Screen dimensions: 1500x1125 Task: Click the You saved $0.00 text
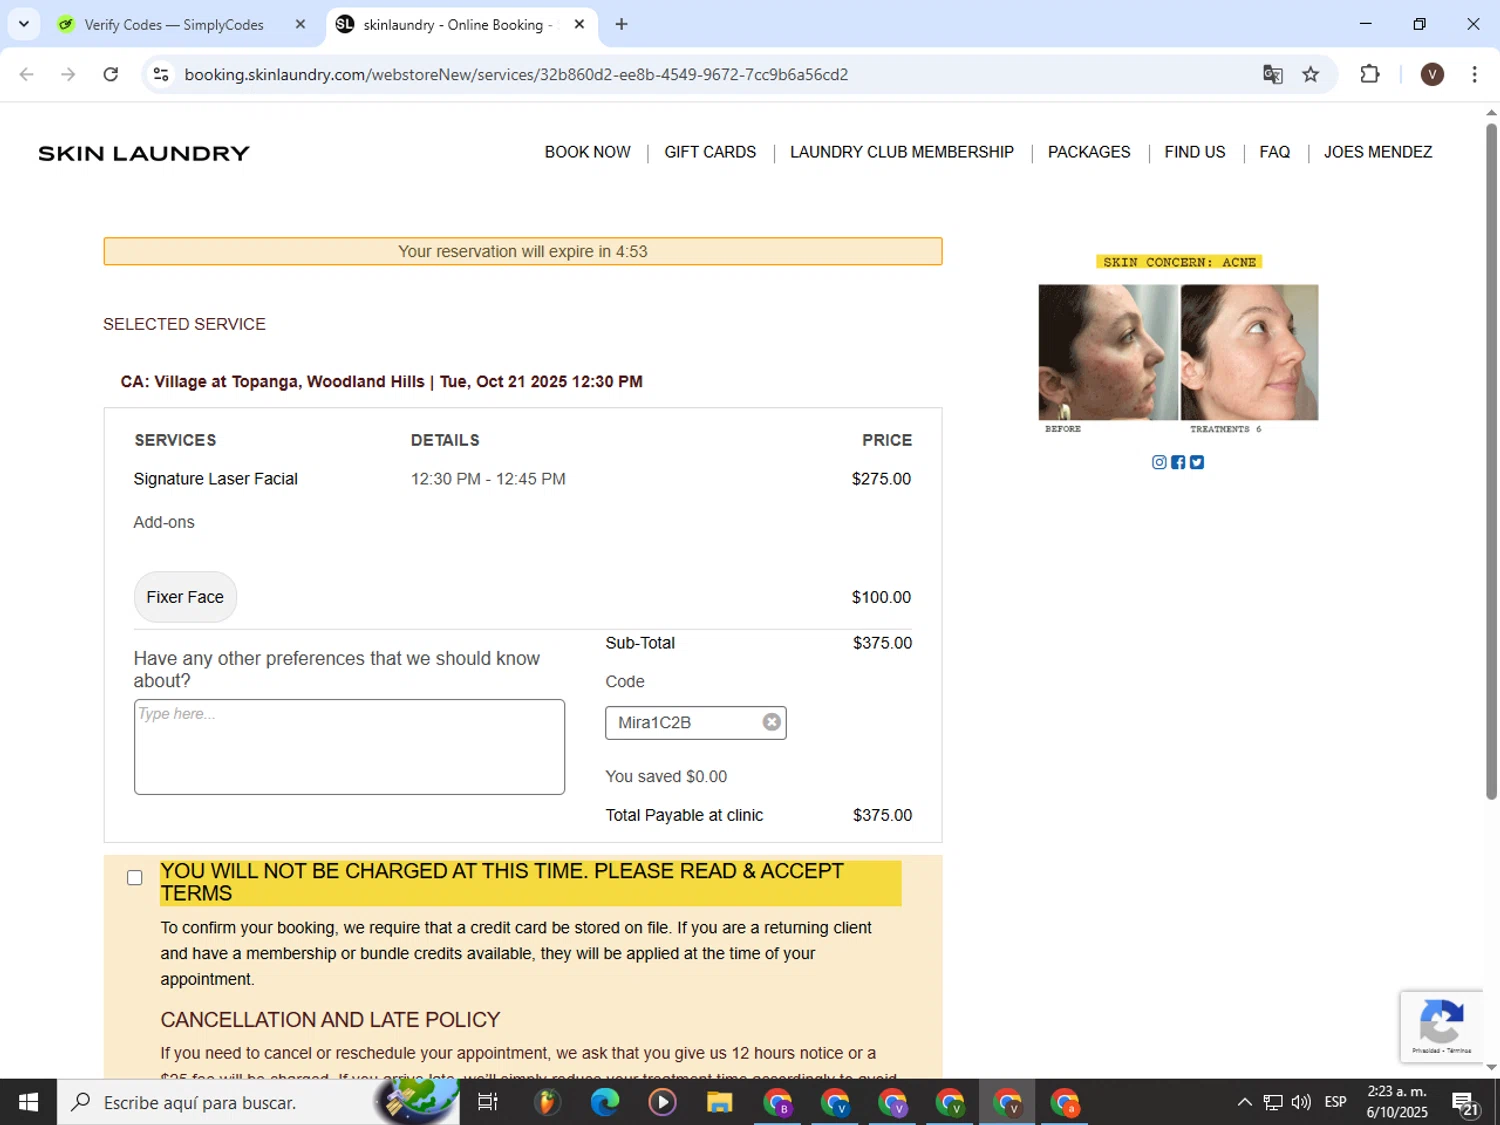[x=666, y=776]
